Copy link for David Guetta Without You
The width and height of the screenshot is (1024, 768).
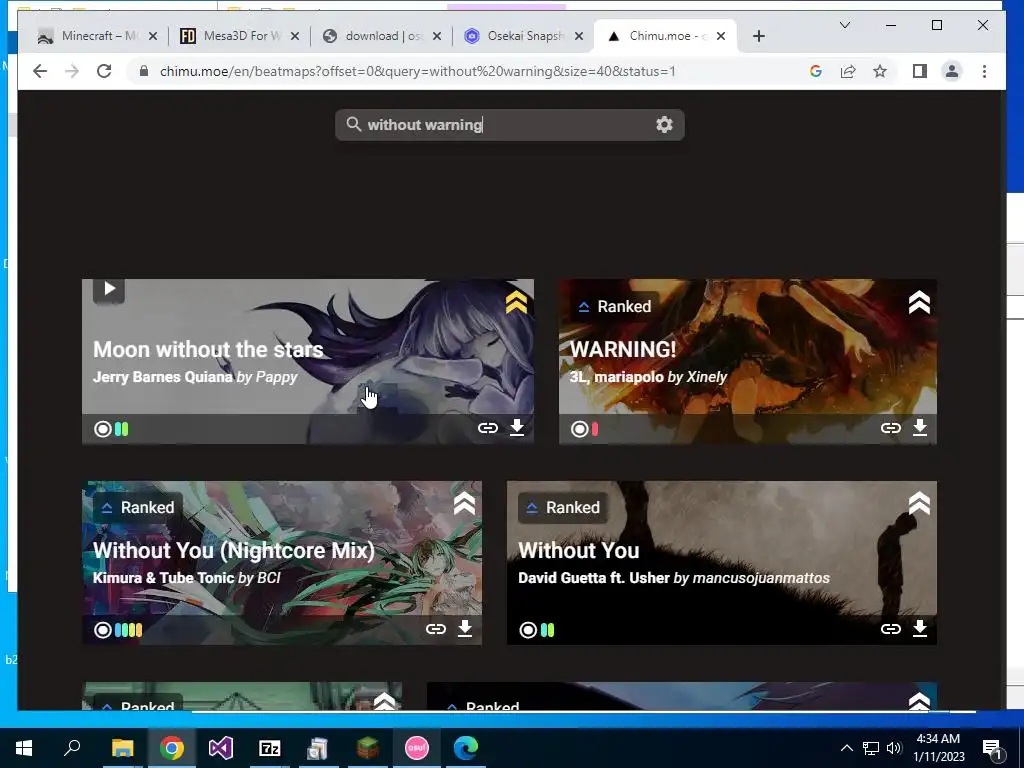(891, 628)
